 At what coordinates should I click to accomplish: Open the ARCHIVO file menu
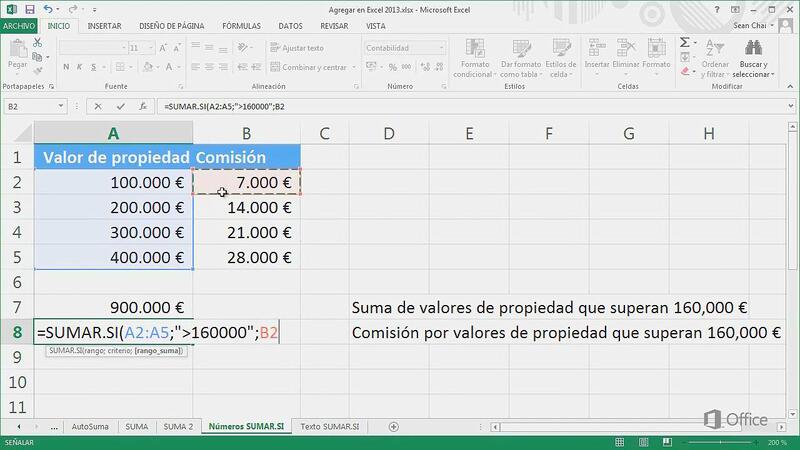tap(20, 26)
